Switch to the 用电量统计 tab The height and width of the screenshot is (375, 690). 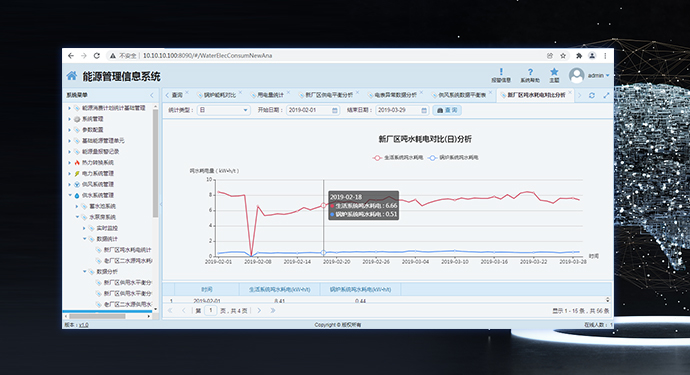[x=270, y=95]
